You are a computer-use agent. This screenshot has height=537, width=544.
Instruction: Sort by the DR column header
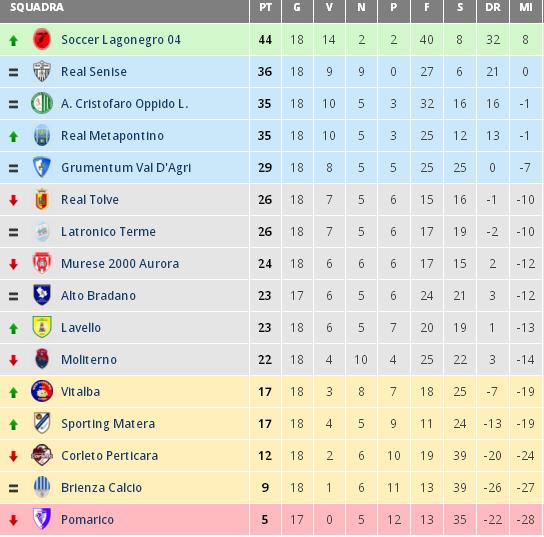[493, 7]
